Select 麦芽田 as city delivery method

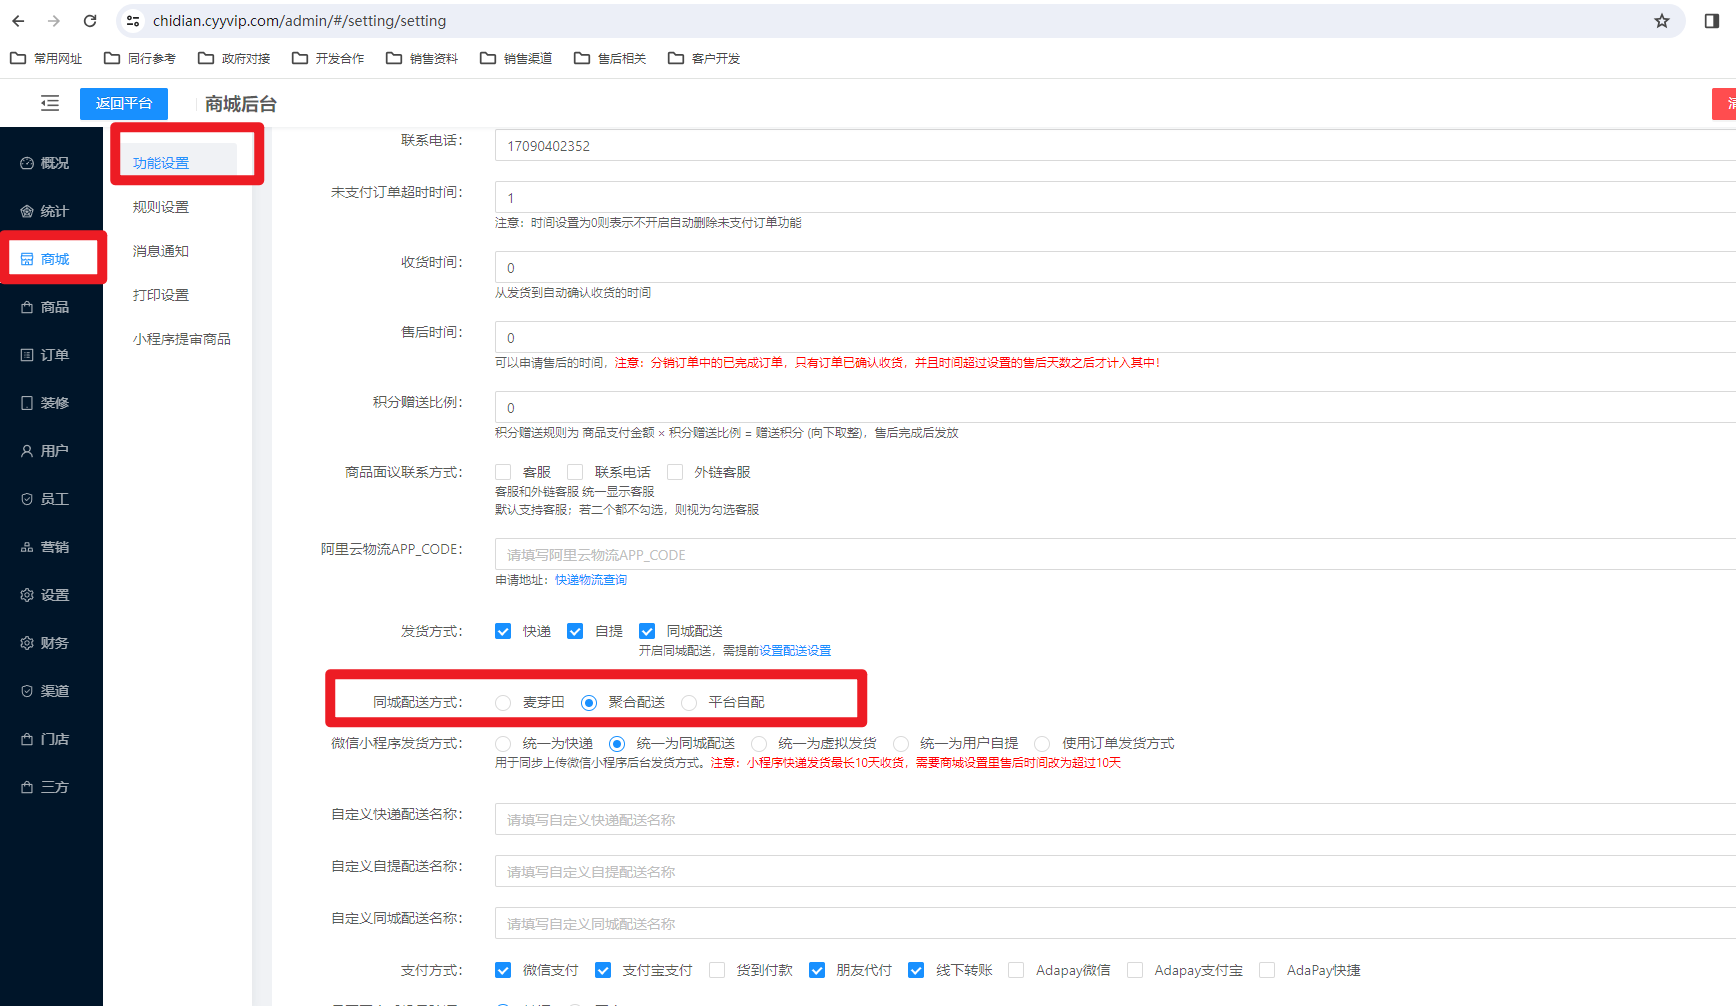point(503,703)
